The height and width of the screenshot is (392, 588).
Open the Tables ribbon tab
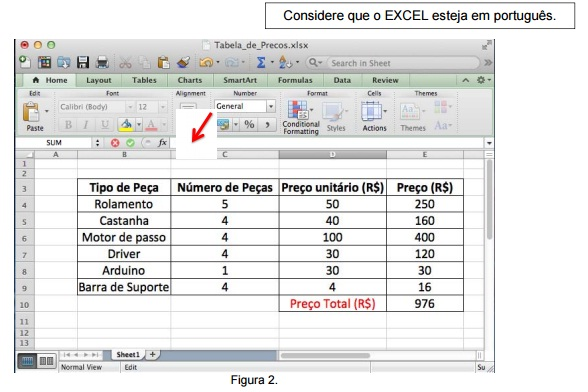pyautogui.click(x=144, y=80)
